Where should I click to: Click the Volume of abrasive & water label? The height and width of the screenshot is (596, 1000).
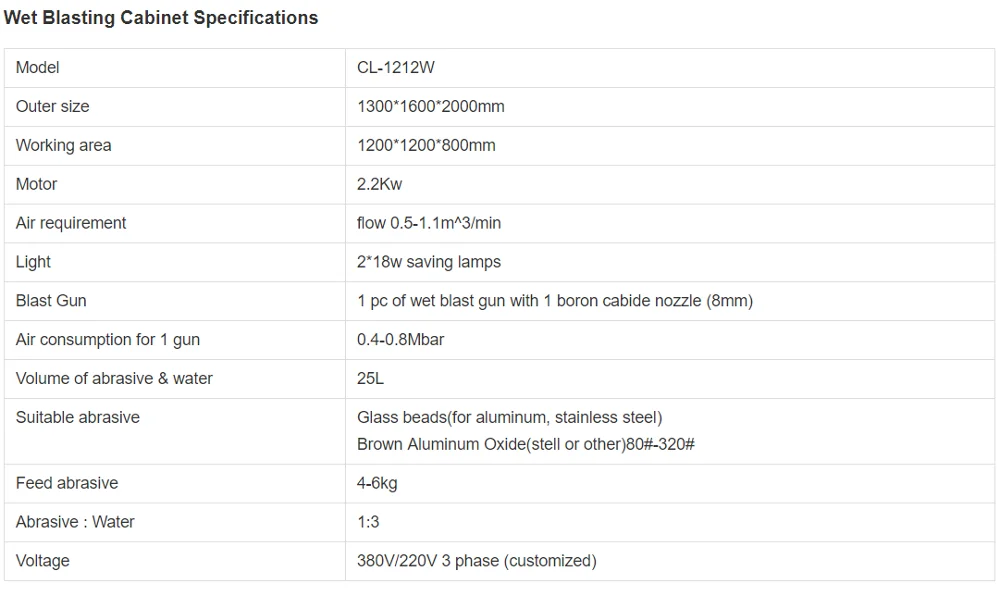point(114,379)
